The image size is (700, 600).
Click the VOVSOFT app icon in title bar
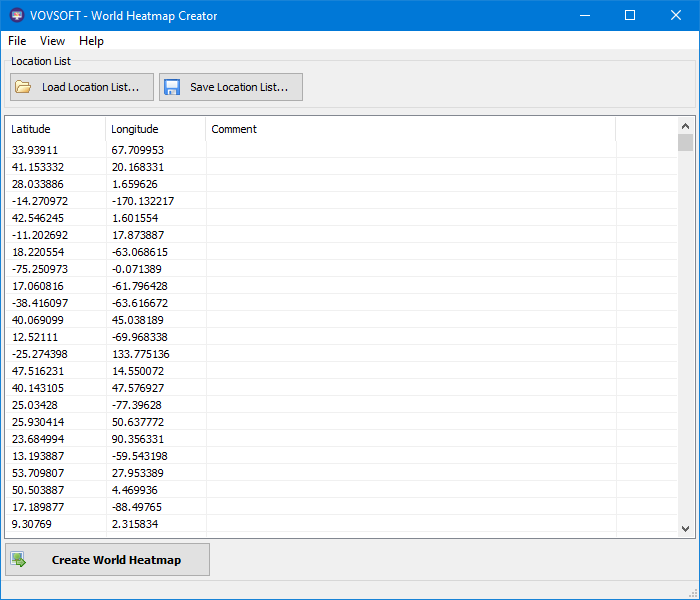(x=17, y=15)
